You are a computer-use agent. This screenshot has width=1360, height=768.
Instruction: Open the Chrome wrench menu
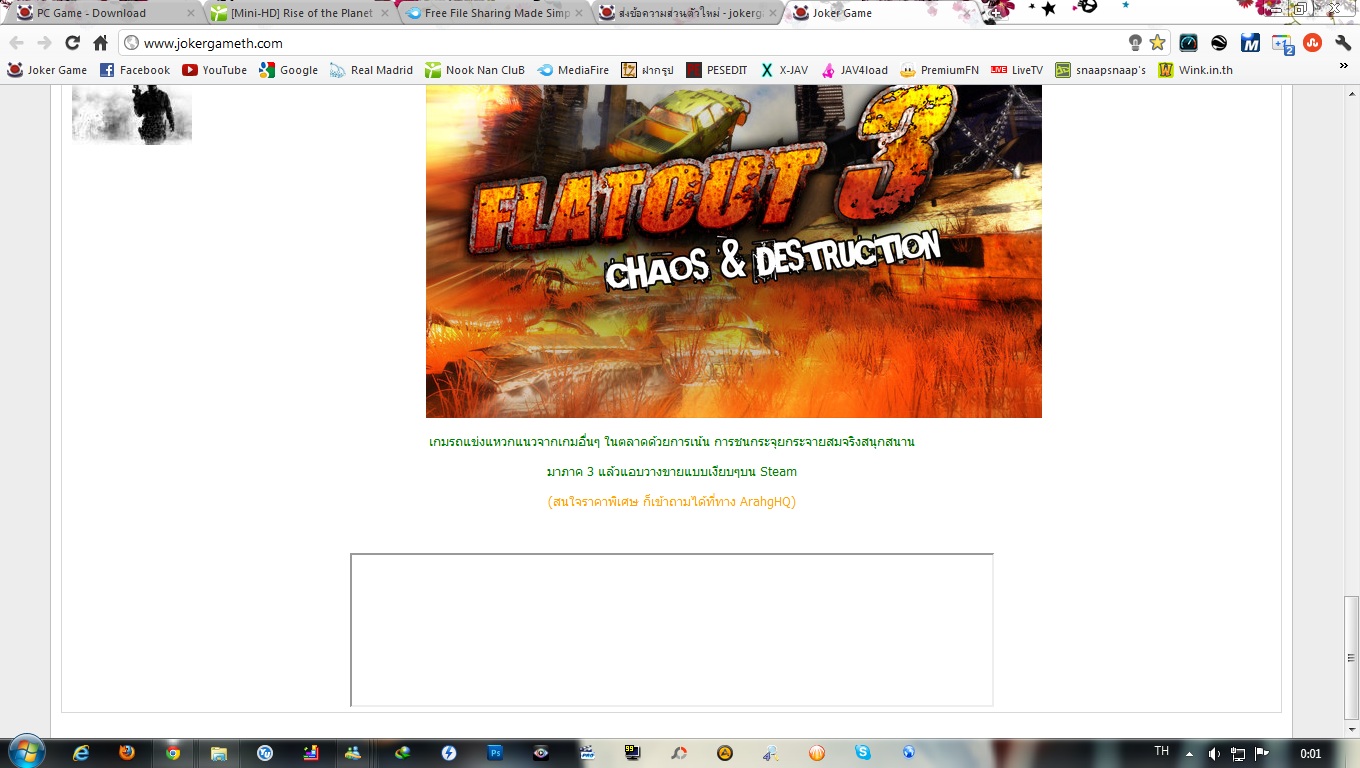1343,43
